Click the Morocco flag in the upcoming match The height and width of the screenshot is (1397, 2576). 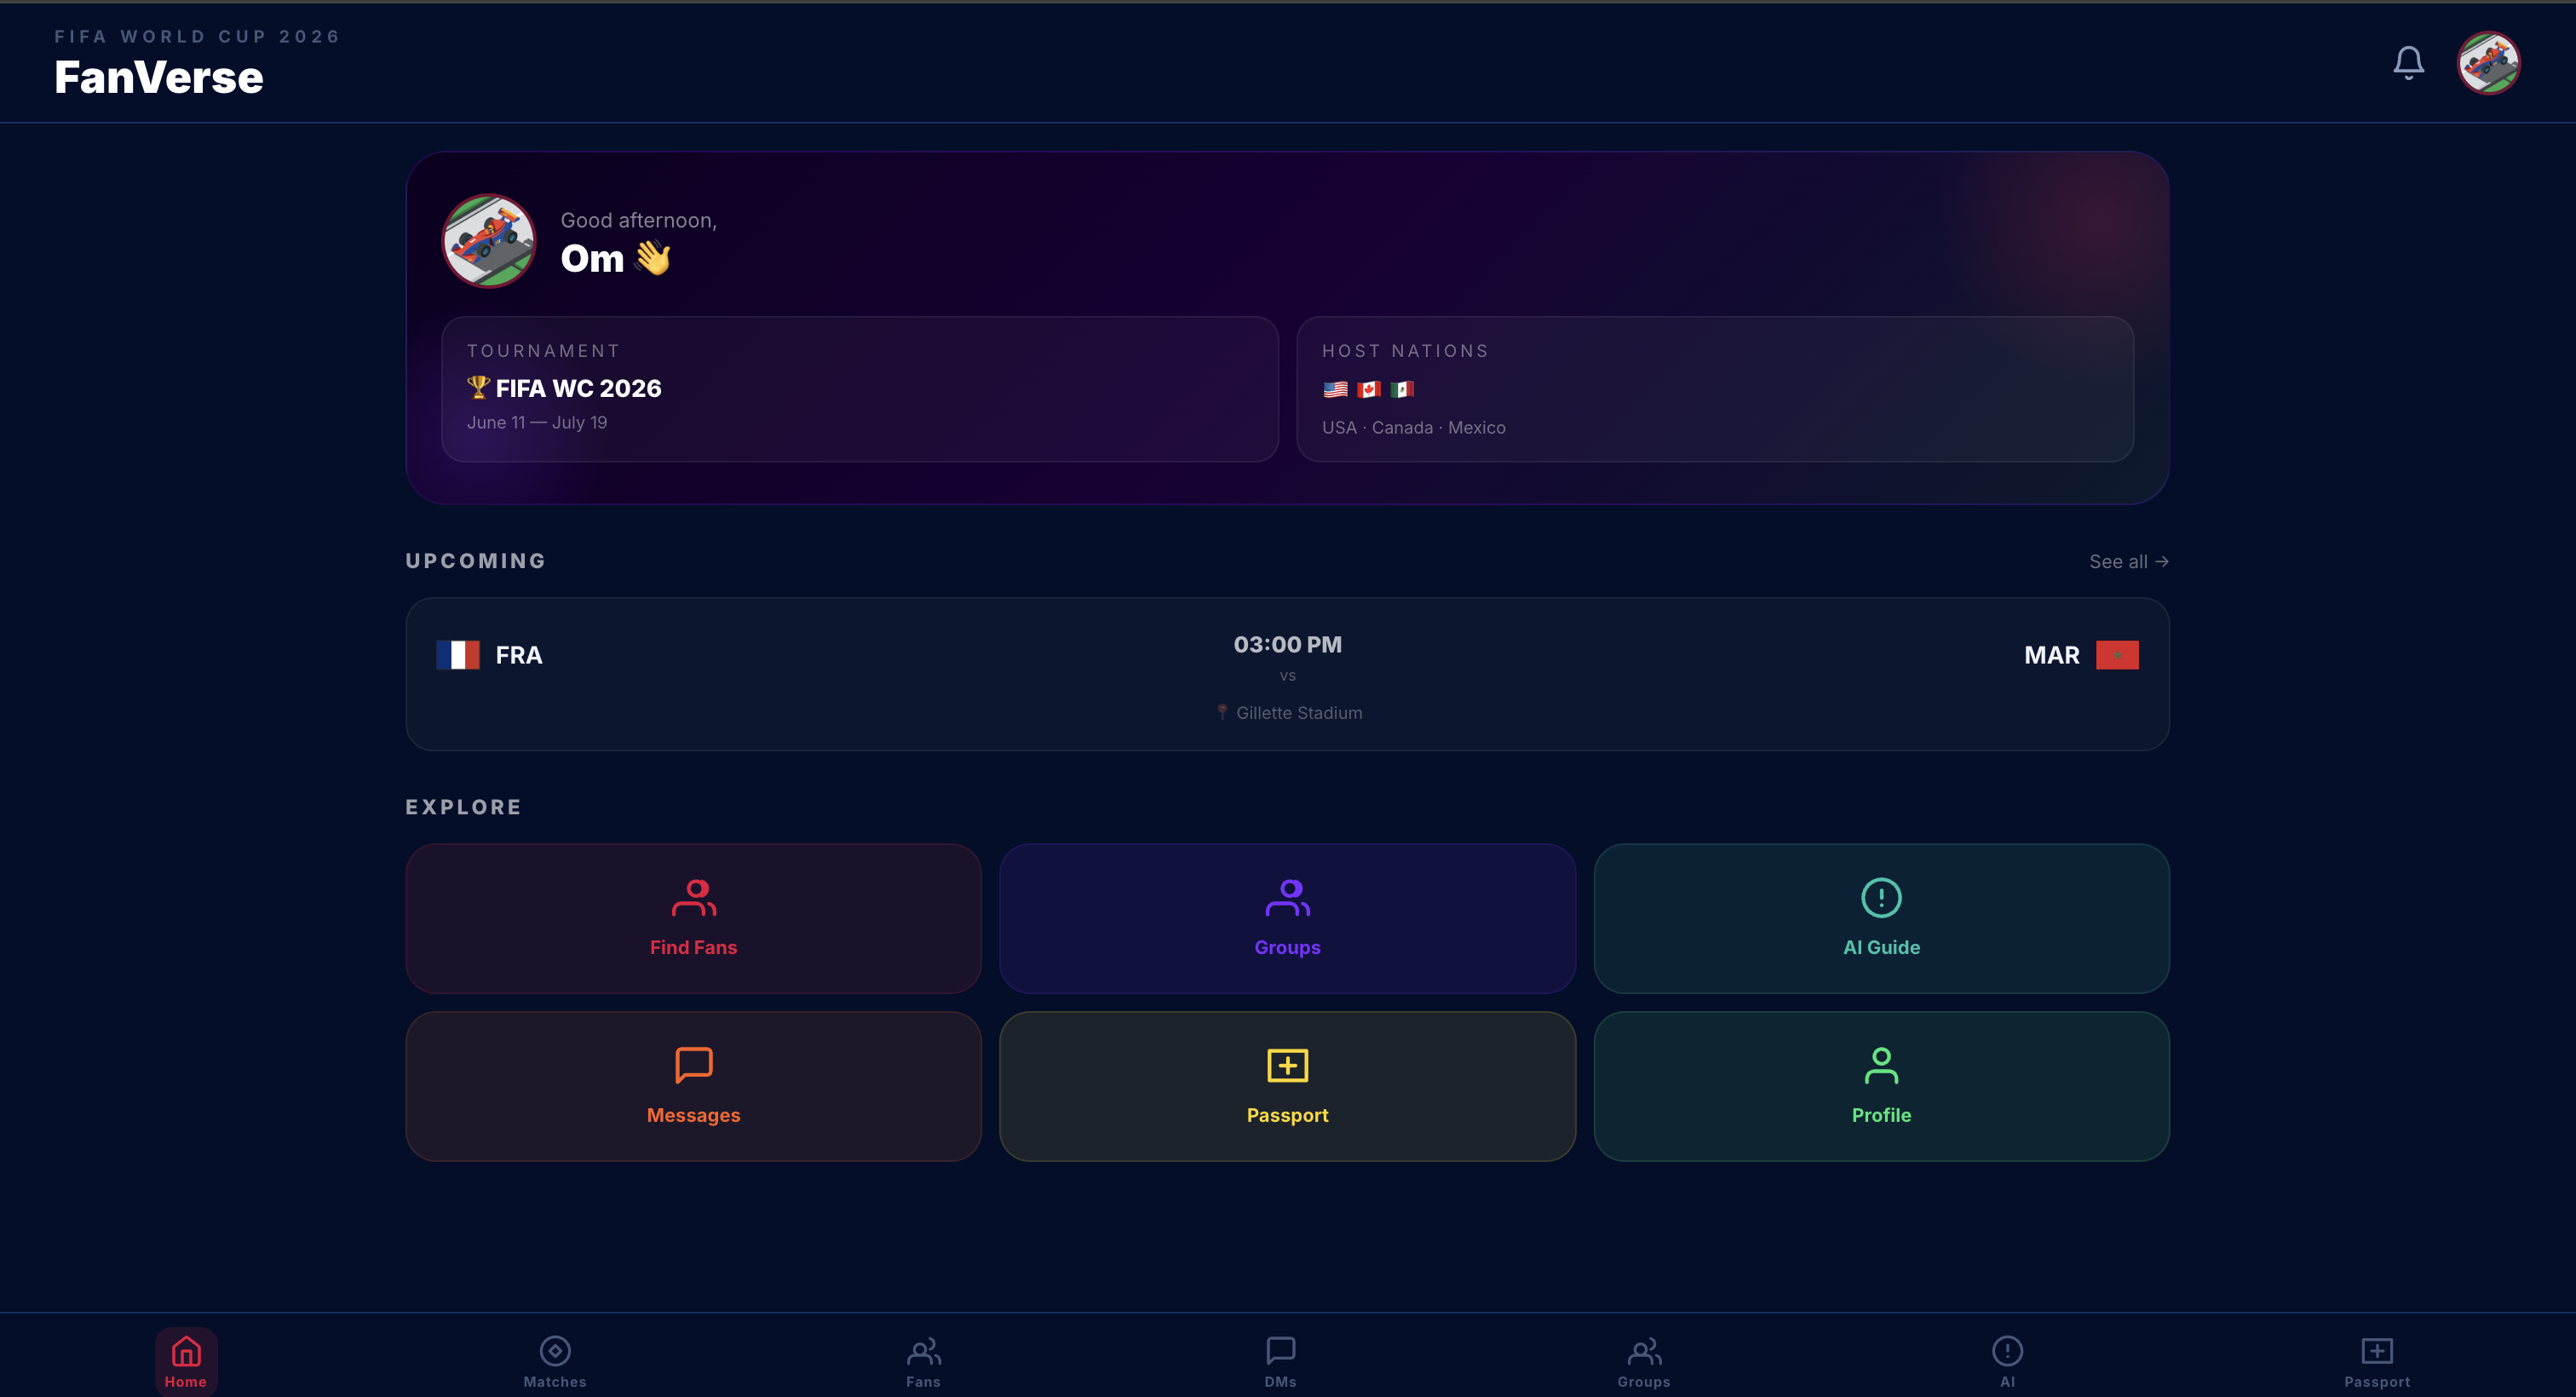[2117, 655]
